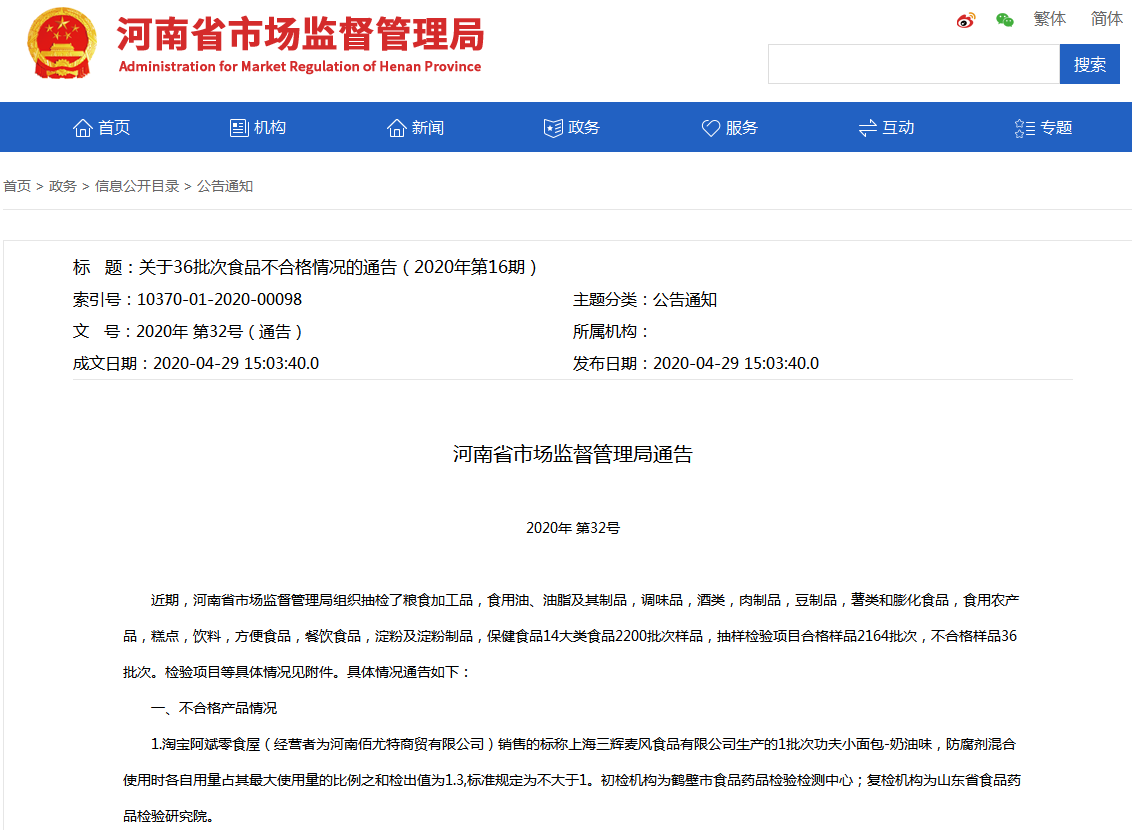Click inside the search input box
This screenshot has width=1132, height=830.
912,63
